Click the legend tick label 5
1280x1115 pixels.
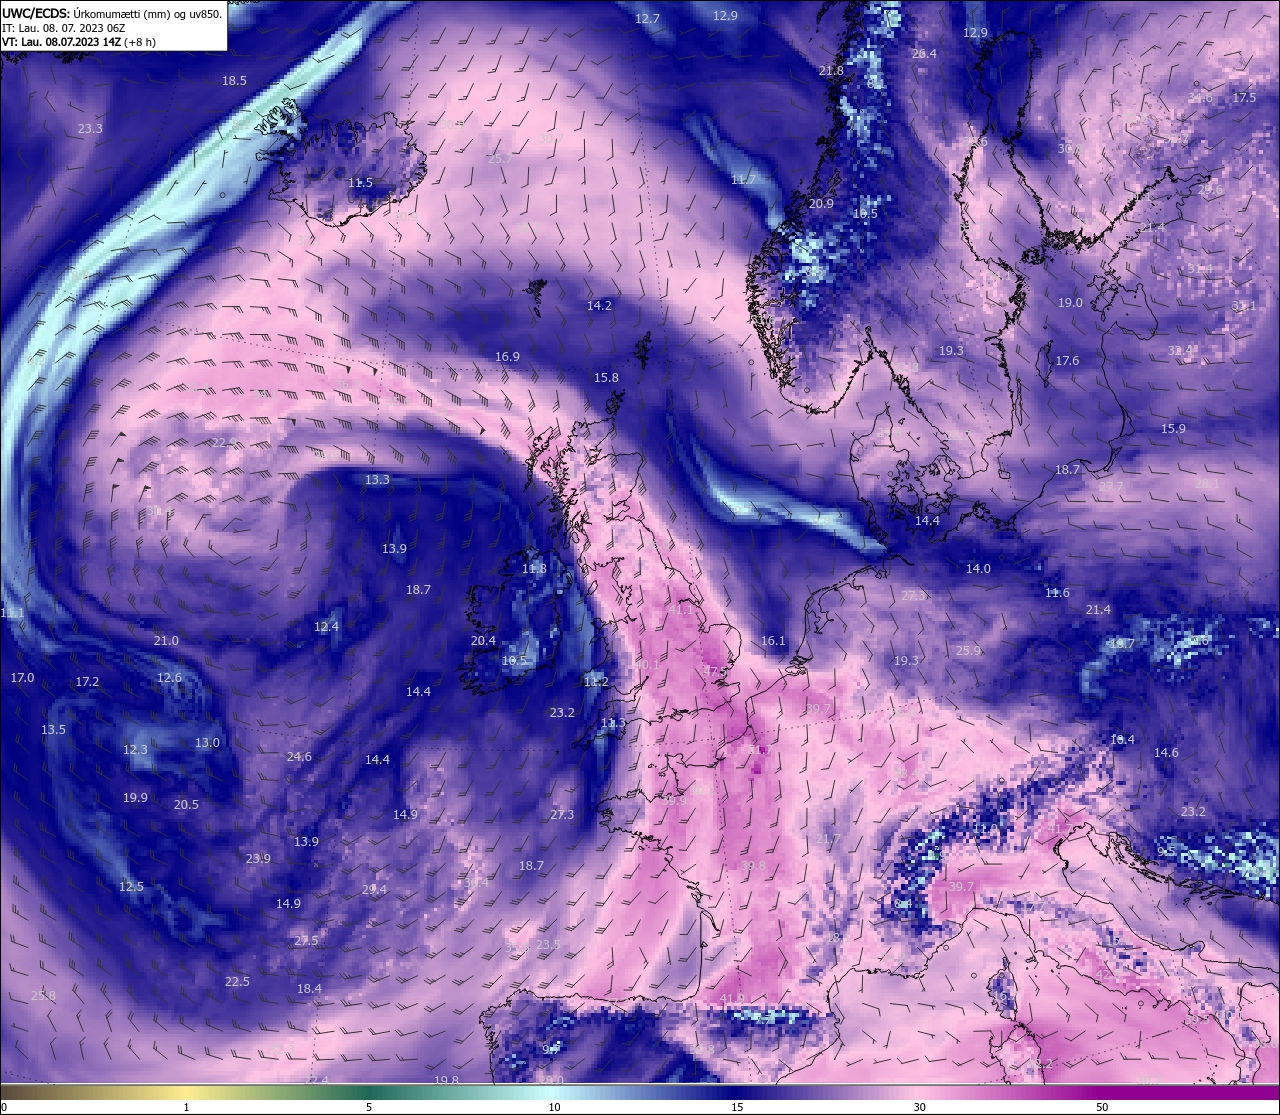[369, 1107]
